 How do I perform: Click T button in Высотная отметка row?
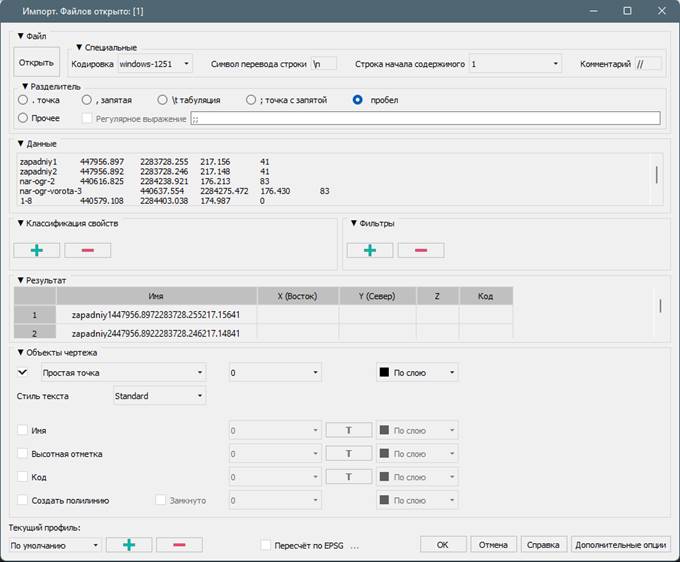click(349, 454)
